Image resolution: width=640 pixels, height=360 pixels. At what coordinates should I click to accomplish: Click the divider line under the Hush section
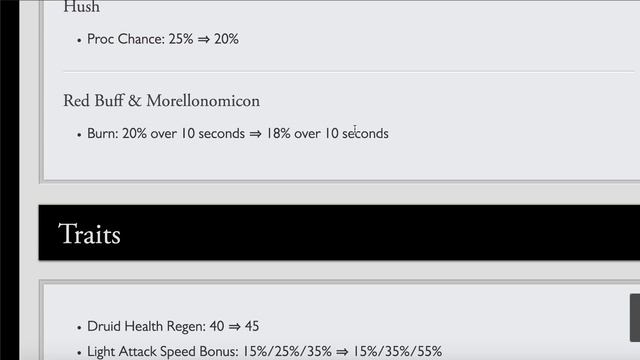[x=349, y=71]
